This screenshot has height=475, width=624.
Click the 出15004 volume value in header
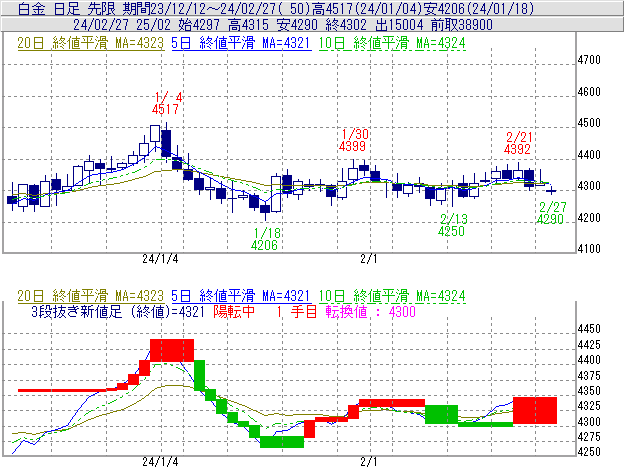click(x=399, y=25)
